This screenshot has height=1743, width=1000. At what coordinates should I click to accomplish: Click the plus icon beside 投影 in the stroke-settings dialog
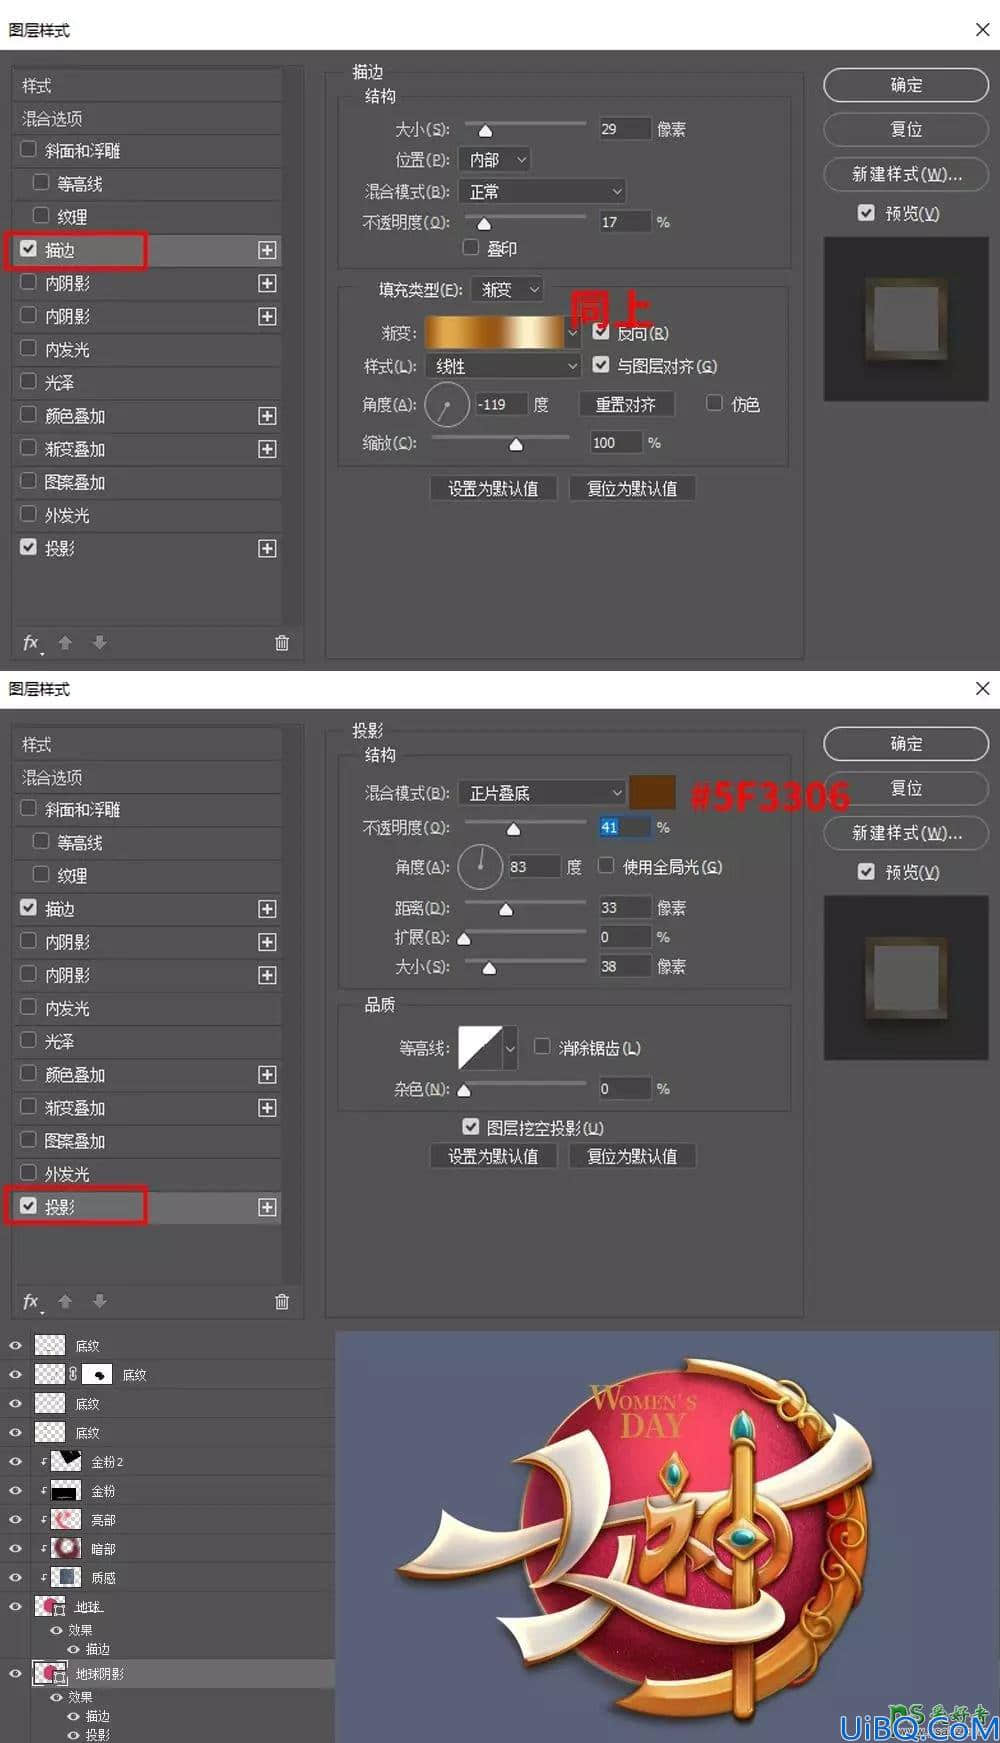tap(267, 549)
